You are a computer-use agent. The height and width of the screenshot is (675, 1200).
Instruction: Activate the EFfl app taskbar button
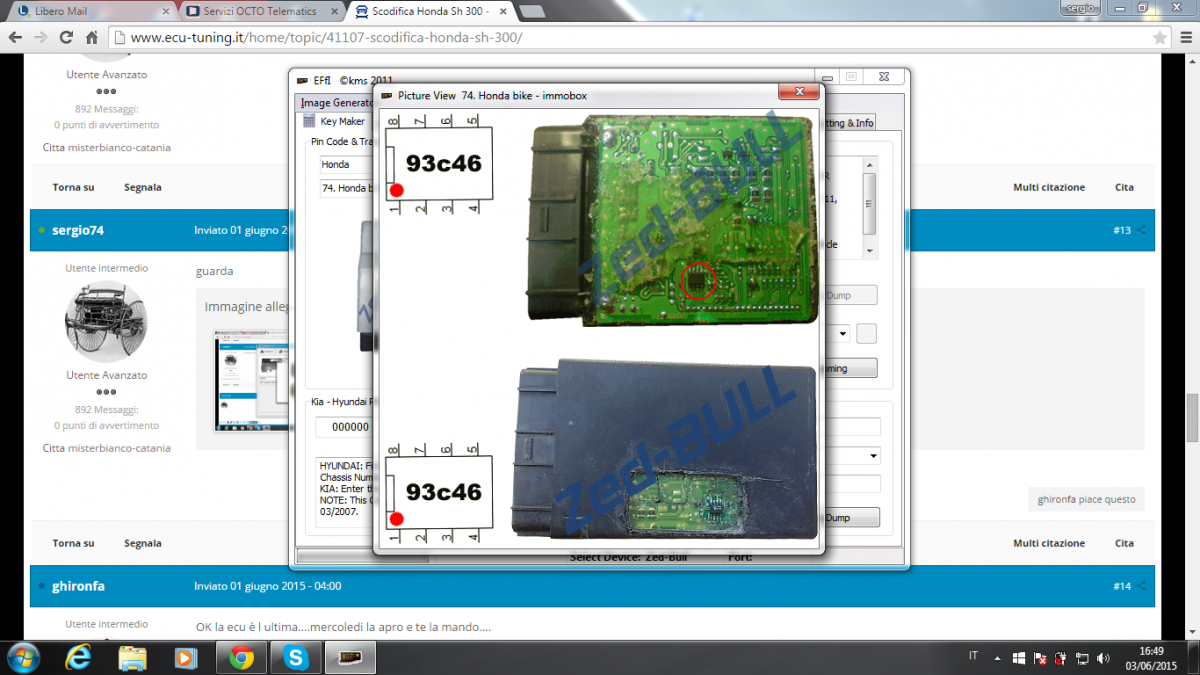pyautogui.click(x=351, y=657)
